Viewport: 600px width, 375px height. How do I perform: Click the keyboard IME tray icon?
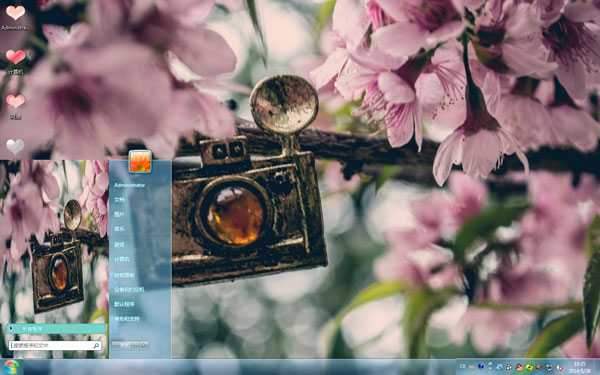click(x=472, y=367)
